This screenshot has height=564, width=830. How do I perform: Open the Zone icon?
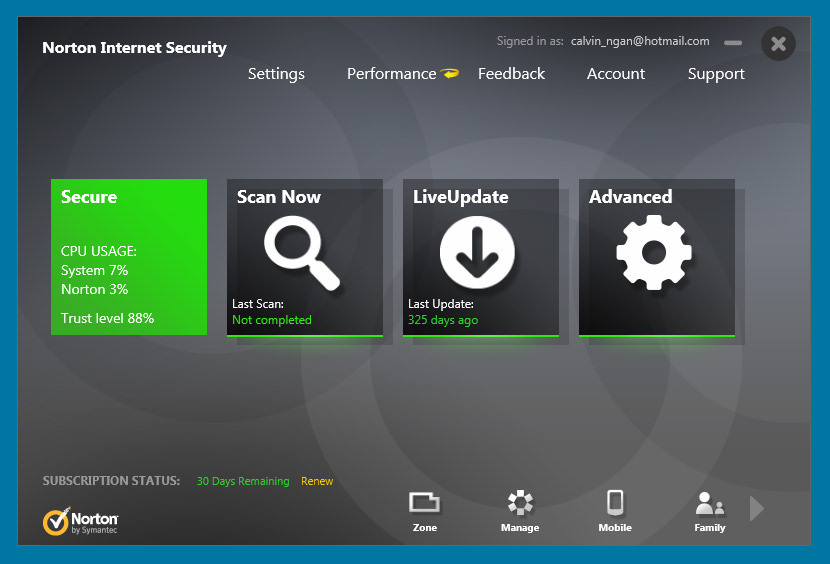pyautogui.click(x=425, y=503)
